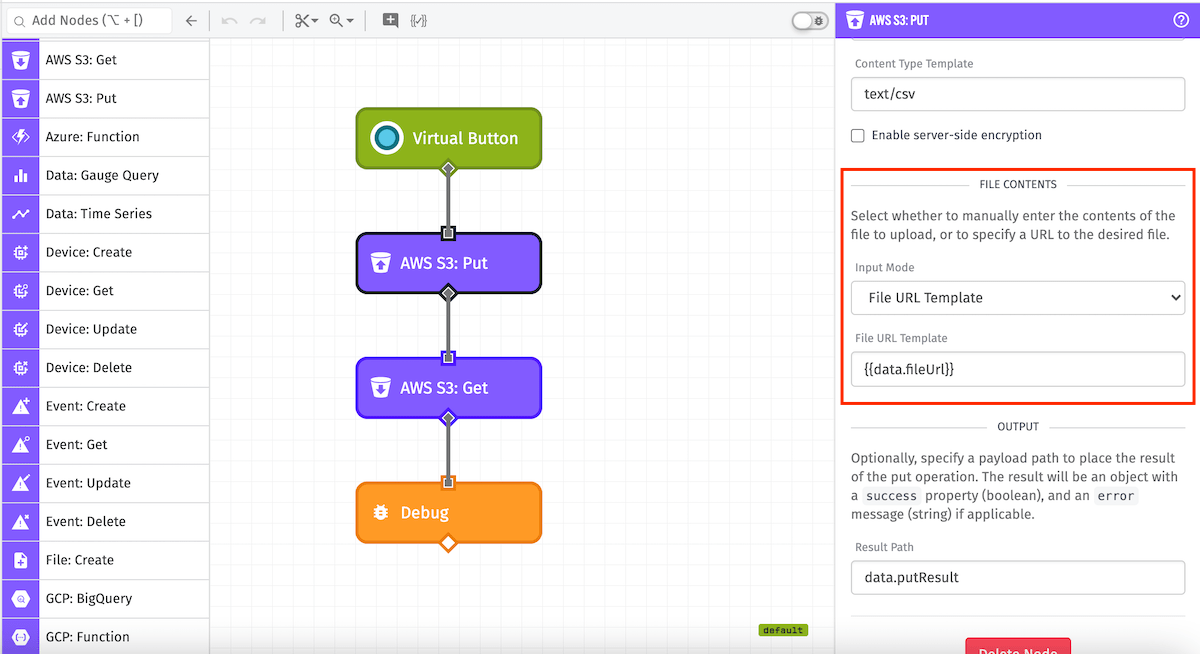Choose the Azure: Function palette node

click(x=105, y=137)
